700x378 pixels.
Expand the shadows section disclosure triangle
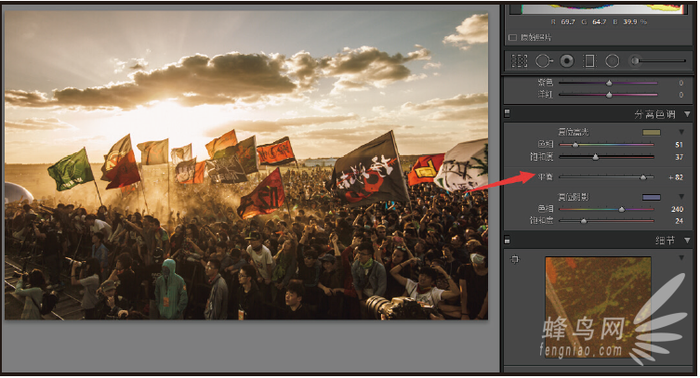pyautogui.click(x=681, y=197)
